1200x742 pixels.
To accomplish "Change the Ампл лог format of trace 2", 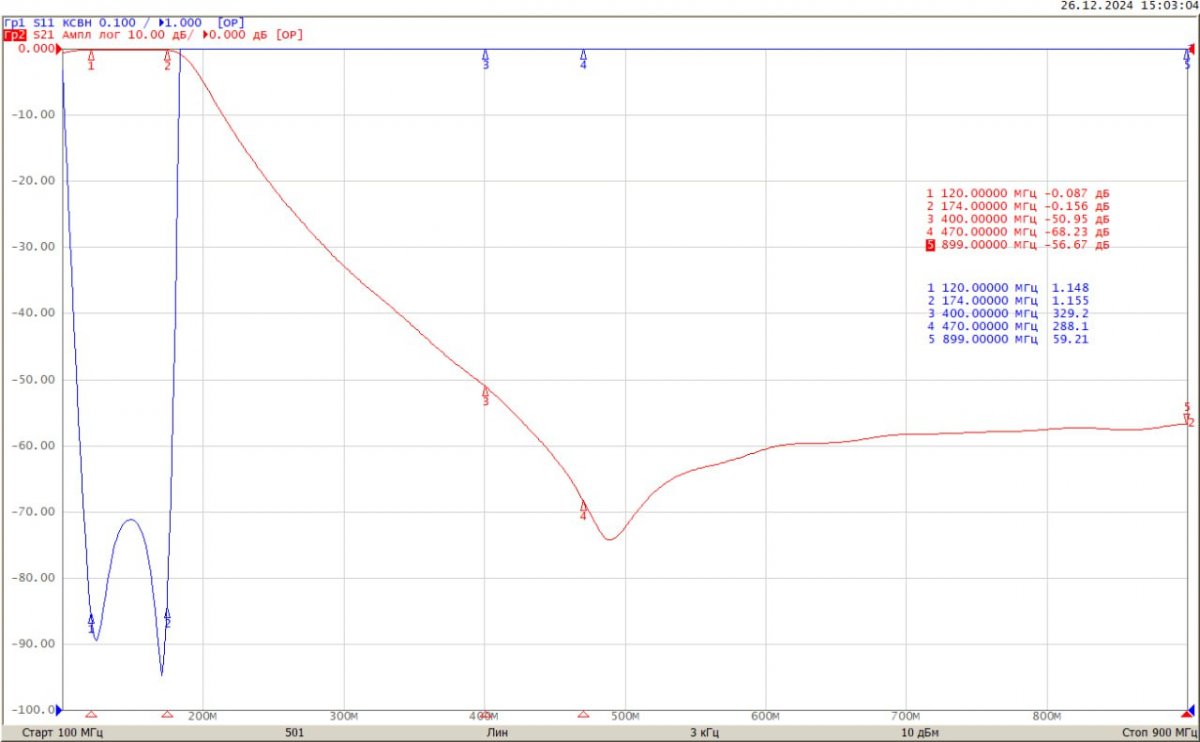I will coord(90,35).
